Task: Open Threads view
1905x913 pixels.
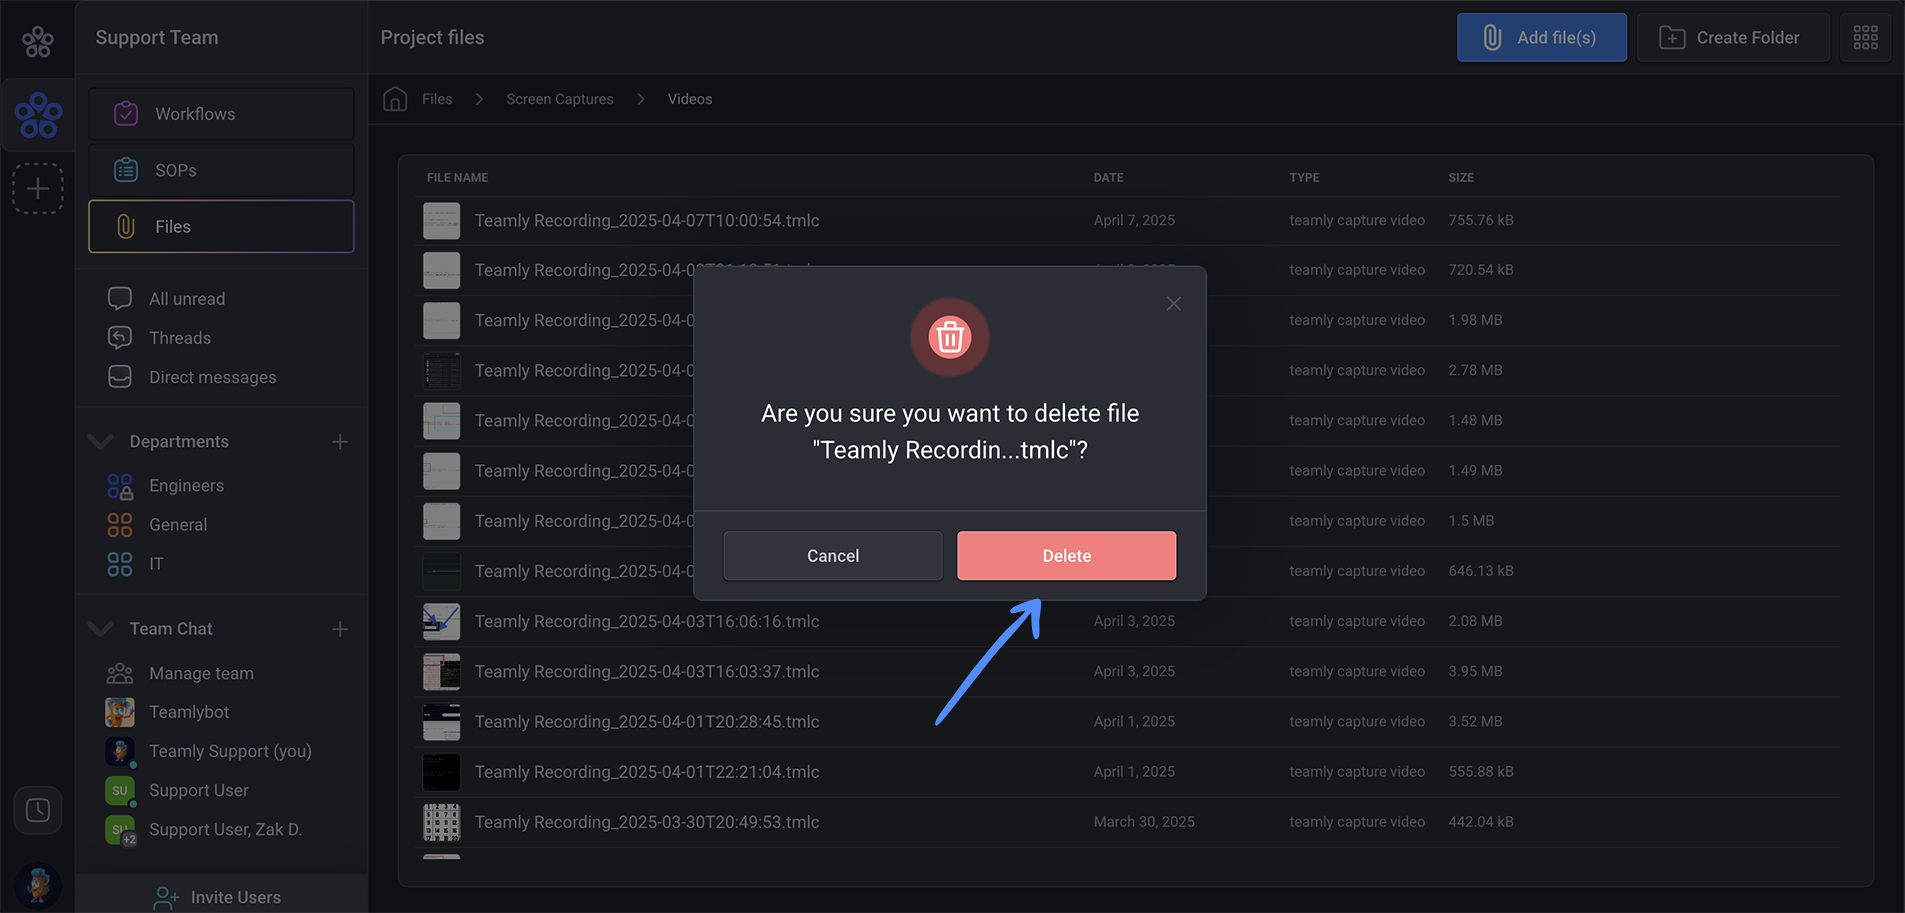Action: [180, 338]
